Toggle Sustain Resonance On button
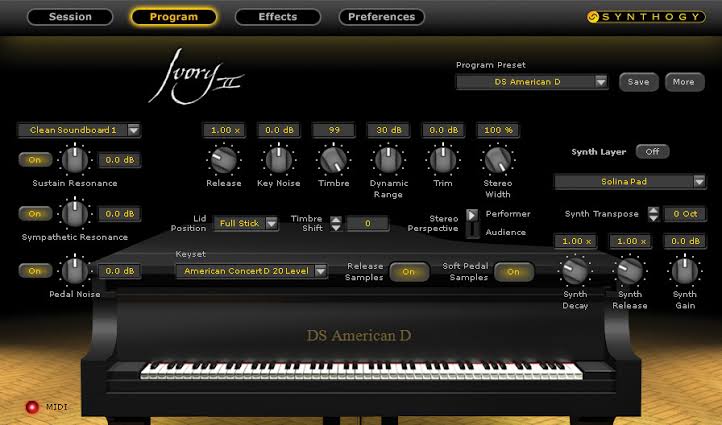Screen dimensions: 722x425 (35, 160)
